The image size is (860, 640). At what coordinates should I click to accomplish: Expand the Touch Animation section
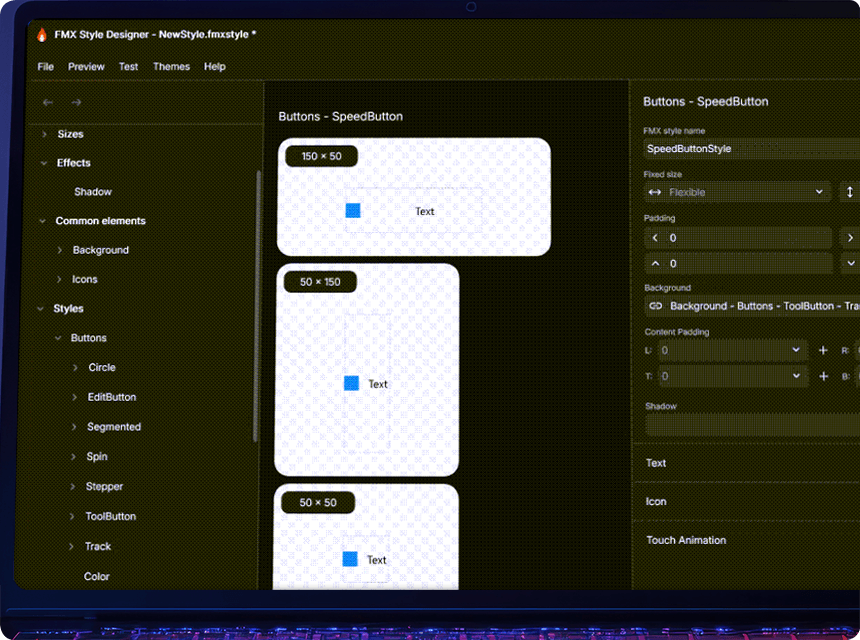coord(686,541)
